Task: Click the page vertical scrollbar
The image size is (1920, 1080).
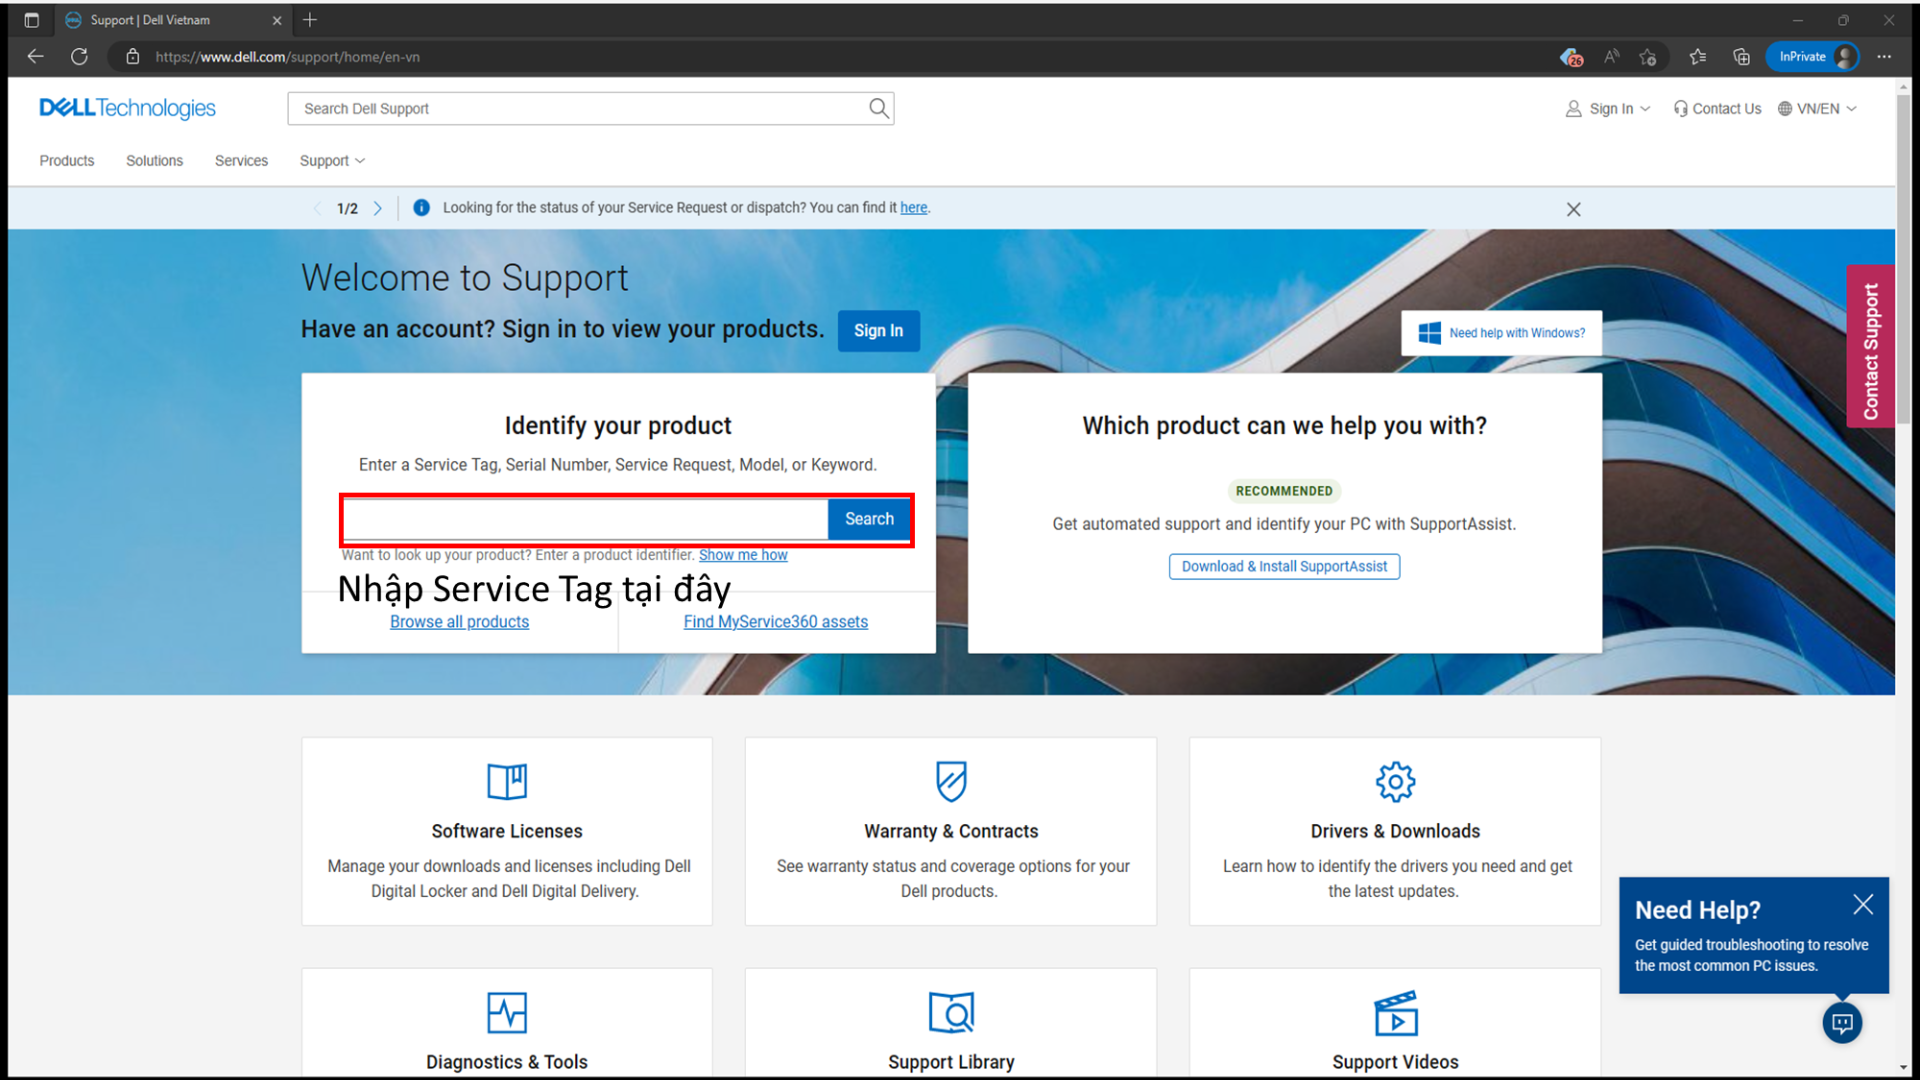Action: [1903, 260]
